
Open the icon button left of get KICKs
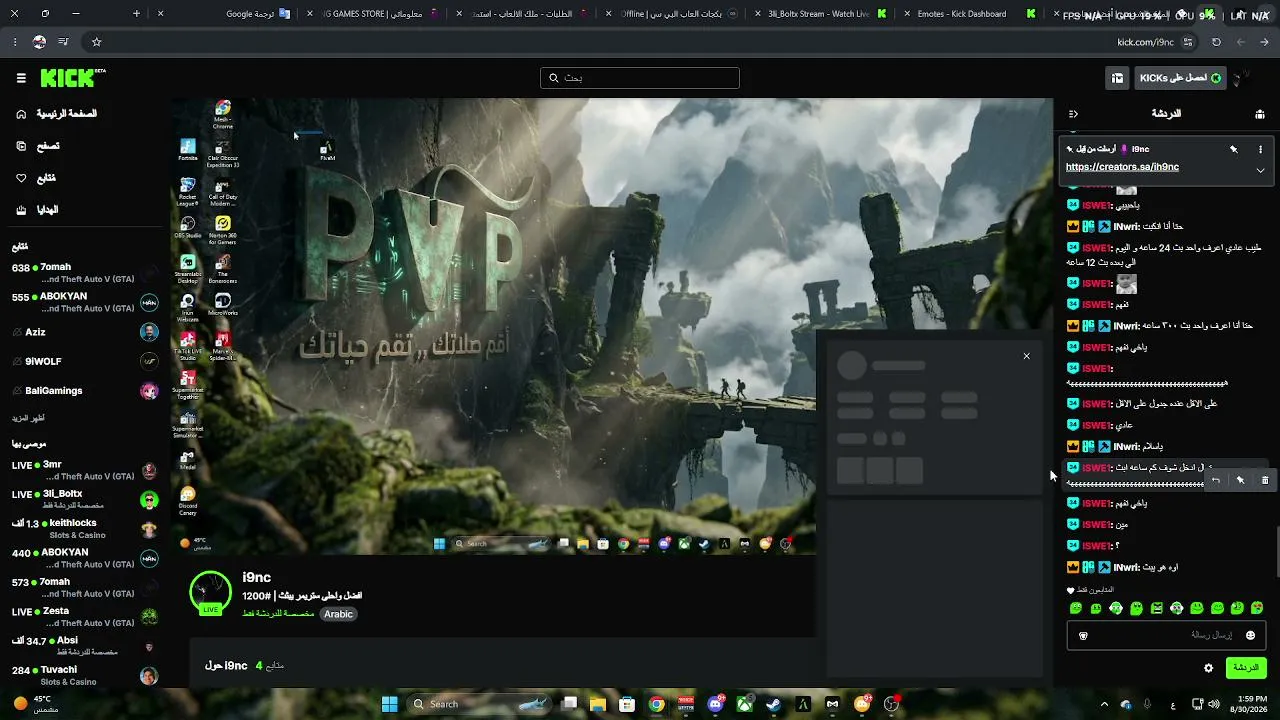pyautogui.click(x=1117, y=78)
